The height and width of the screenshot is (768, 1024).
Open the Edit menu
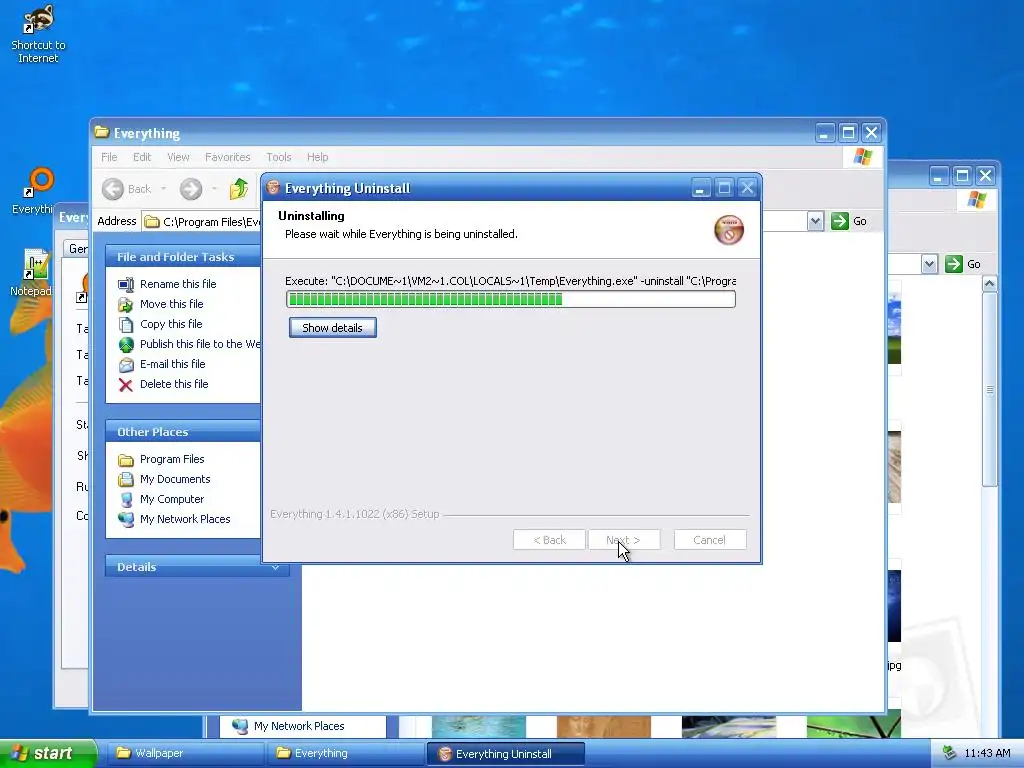[x=142, y=157]
